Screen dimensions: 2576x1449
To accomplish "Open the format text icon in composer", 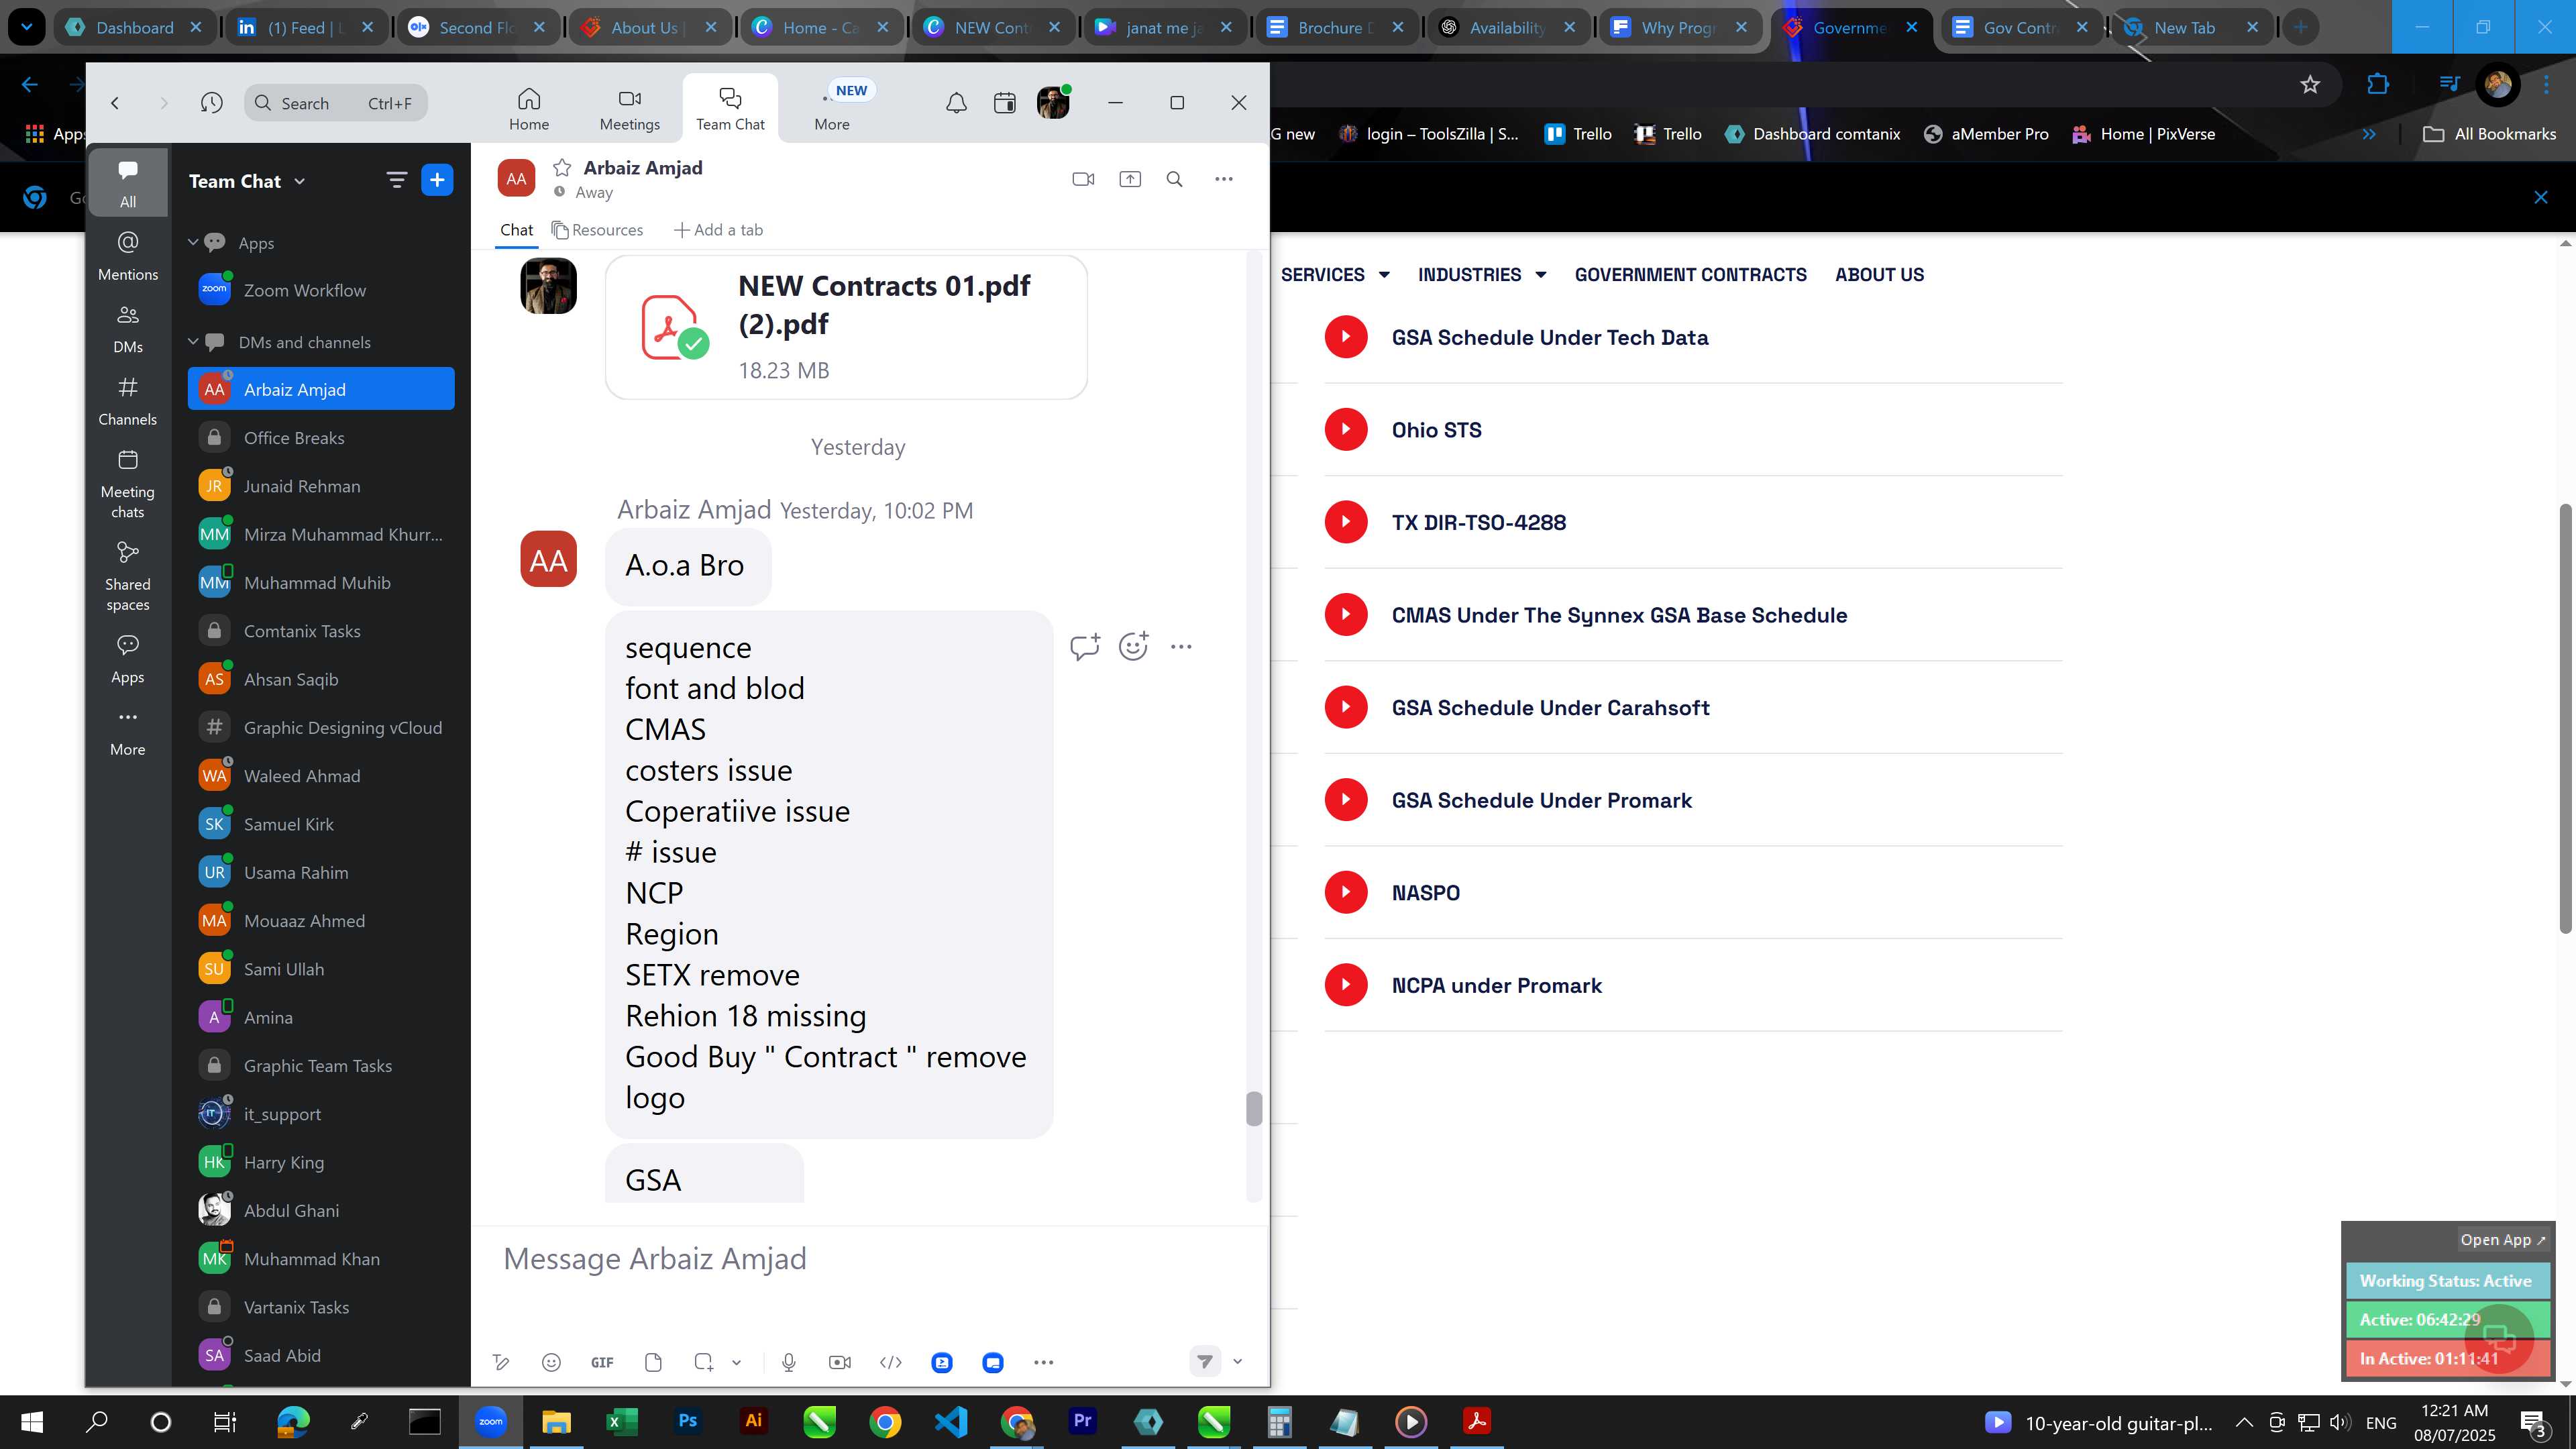I will click(501, 1362).
